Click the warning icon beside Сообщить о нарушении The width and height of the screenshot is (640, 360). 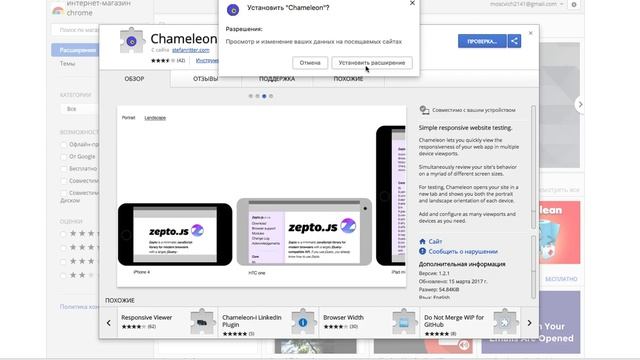point(422,251)
